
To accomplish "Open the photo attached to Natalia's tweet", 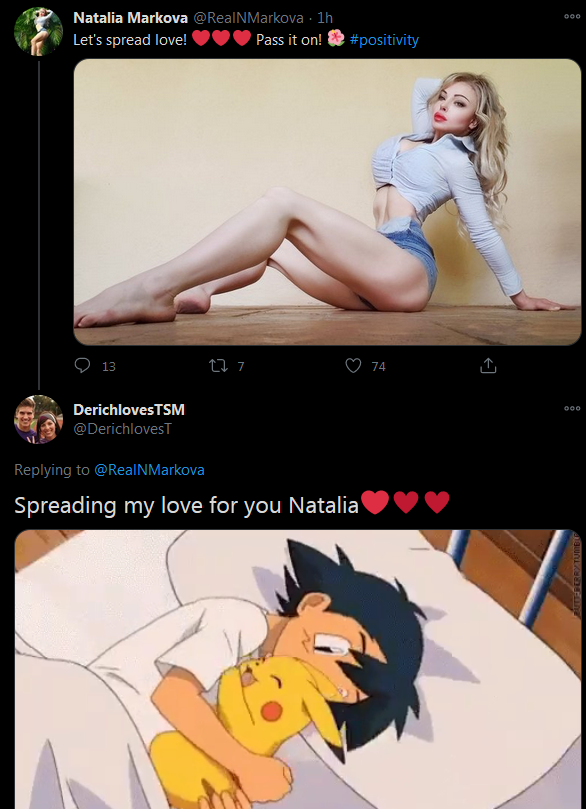I will click(328, 202).
